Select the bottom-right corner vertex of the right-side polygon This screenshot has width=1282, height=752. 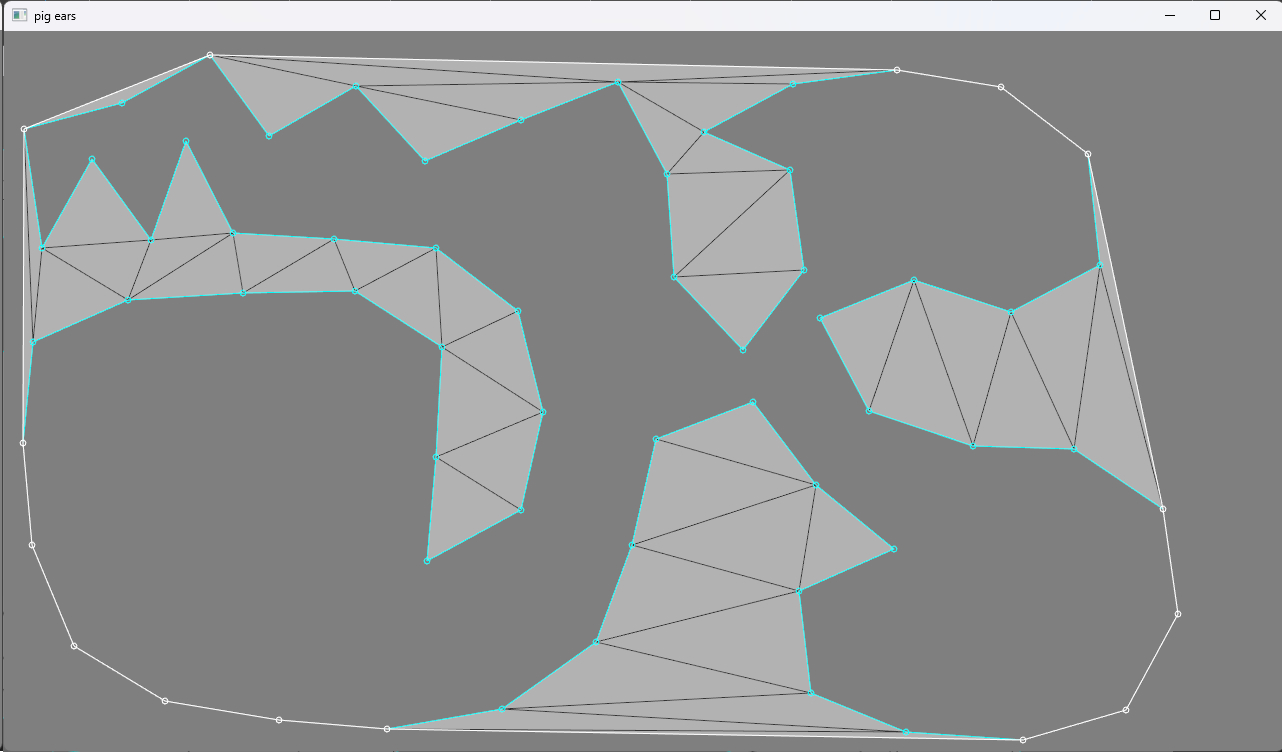(x=1162, y=509)
